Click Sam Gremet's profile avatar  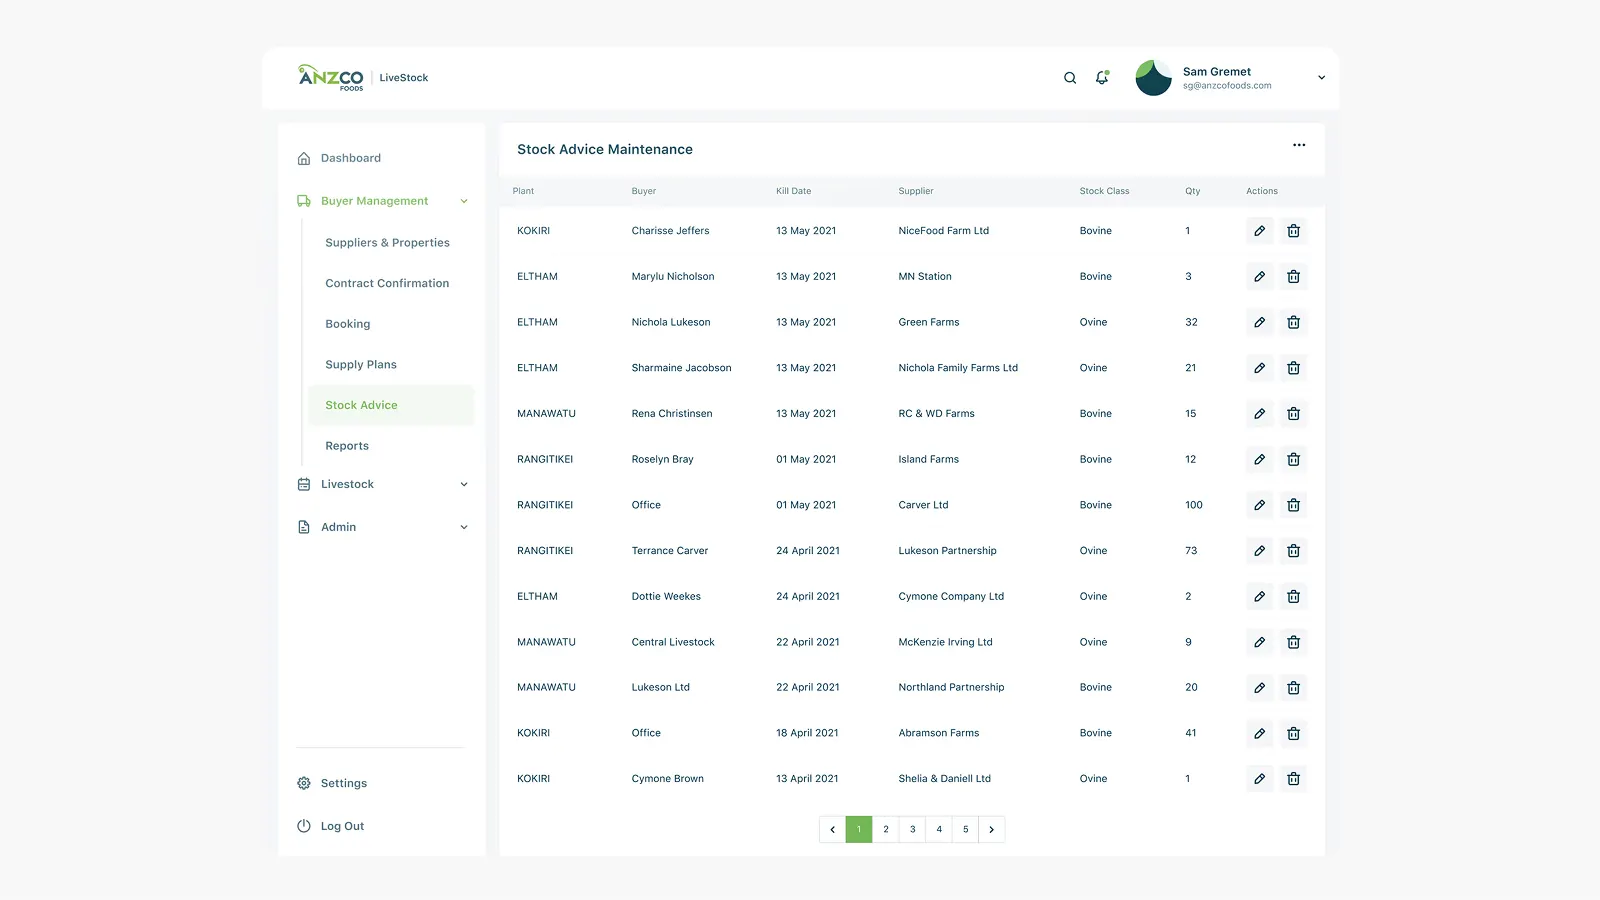1153,78
